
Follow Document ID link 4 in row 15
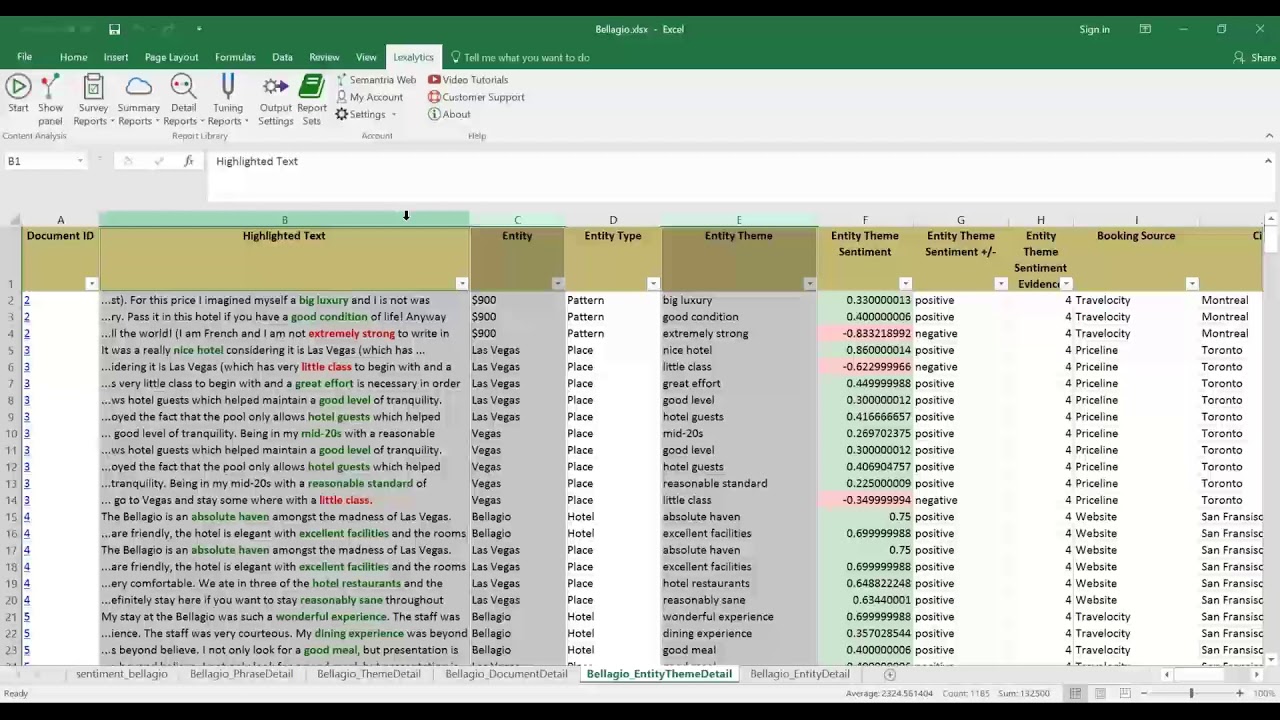(x=27, y=517)
